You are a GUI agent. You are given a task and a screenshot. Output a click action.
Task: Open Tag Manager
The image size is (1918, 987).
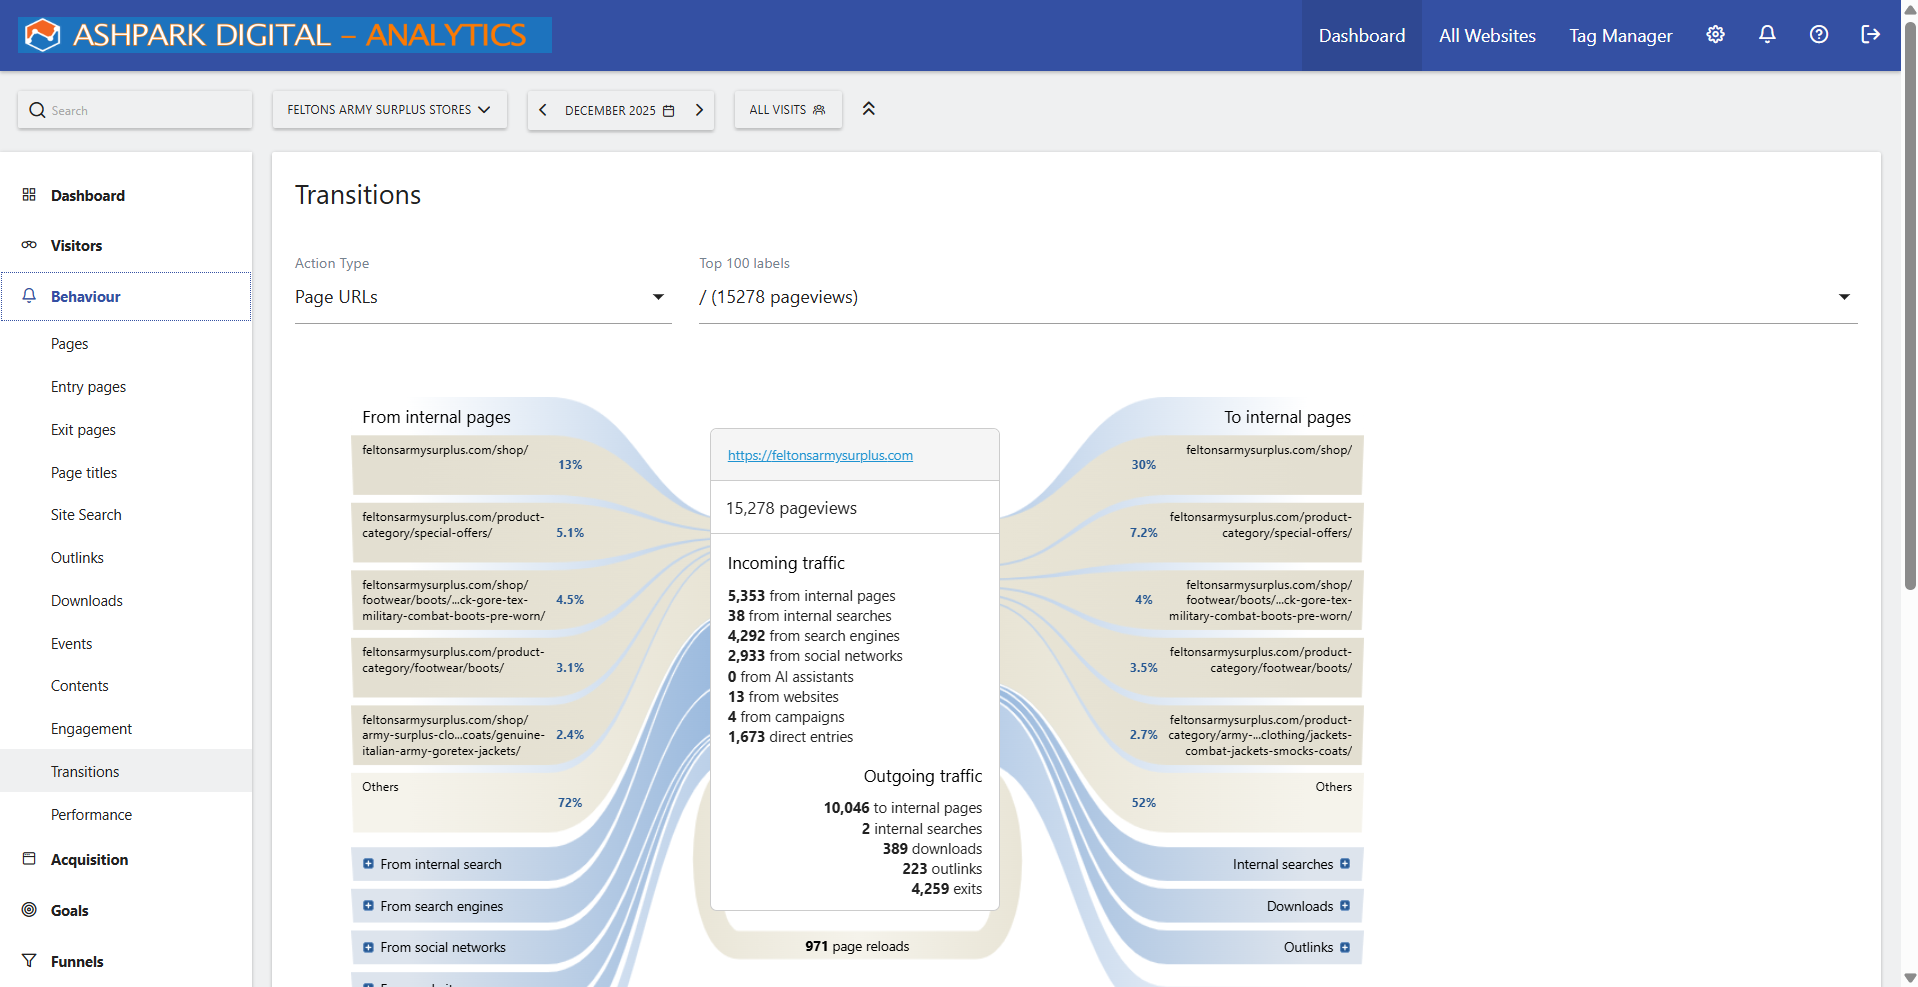tap(1620, 35)
